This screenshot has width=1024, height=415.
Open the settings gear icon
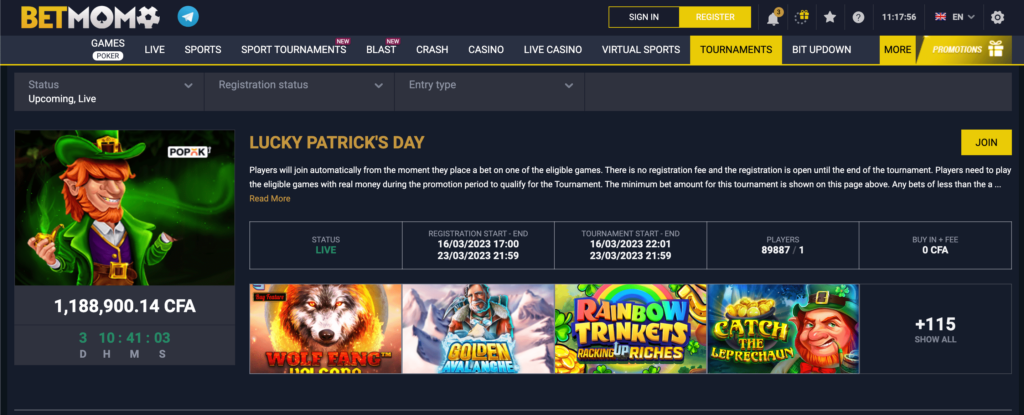(x=997, y=17)
